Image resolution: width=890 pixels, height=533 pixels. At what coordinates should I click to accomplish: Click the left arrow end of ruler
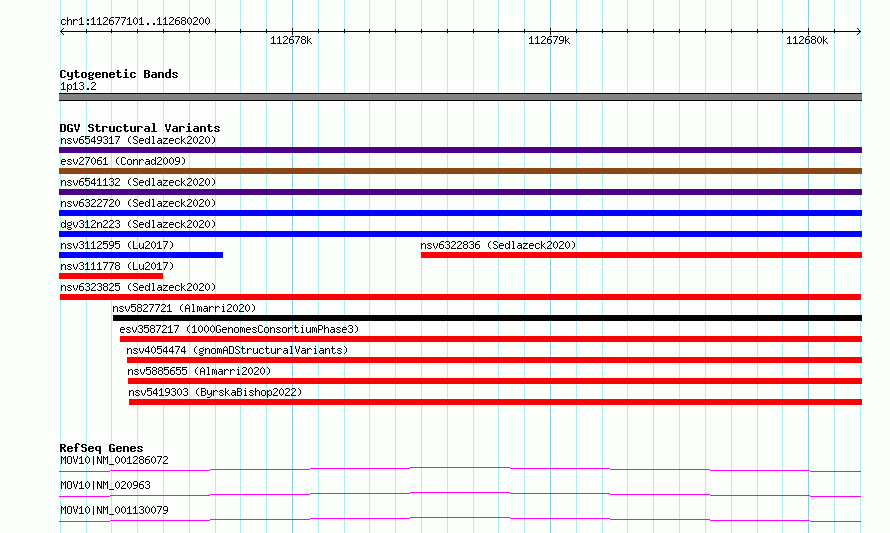coord(62,31)
